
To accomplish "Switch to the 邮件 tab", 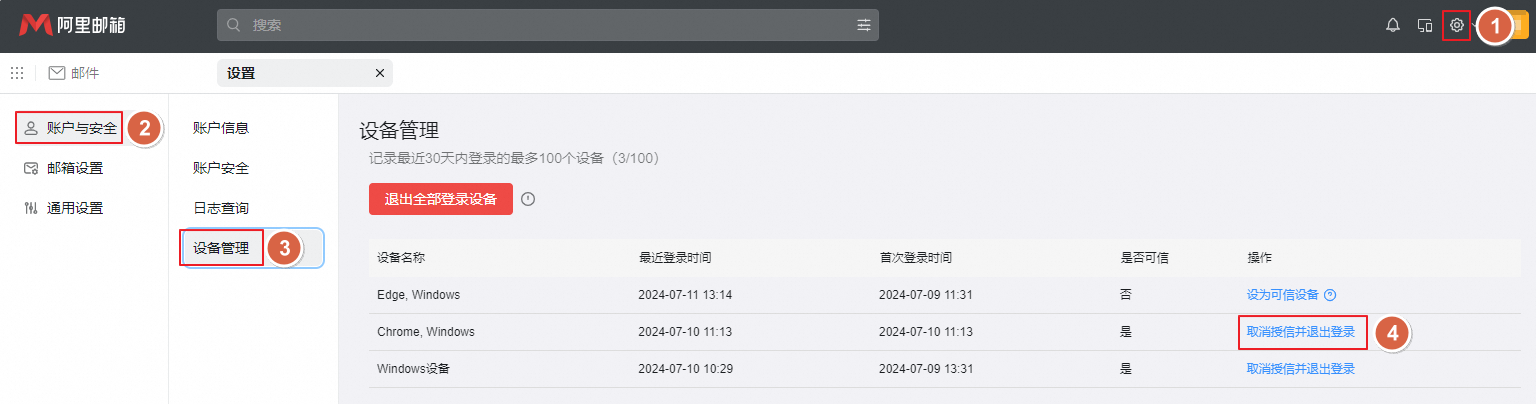I will 74,73.
